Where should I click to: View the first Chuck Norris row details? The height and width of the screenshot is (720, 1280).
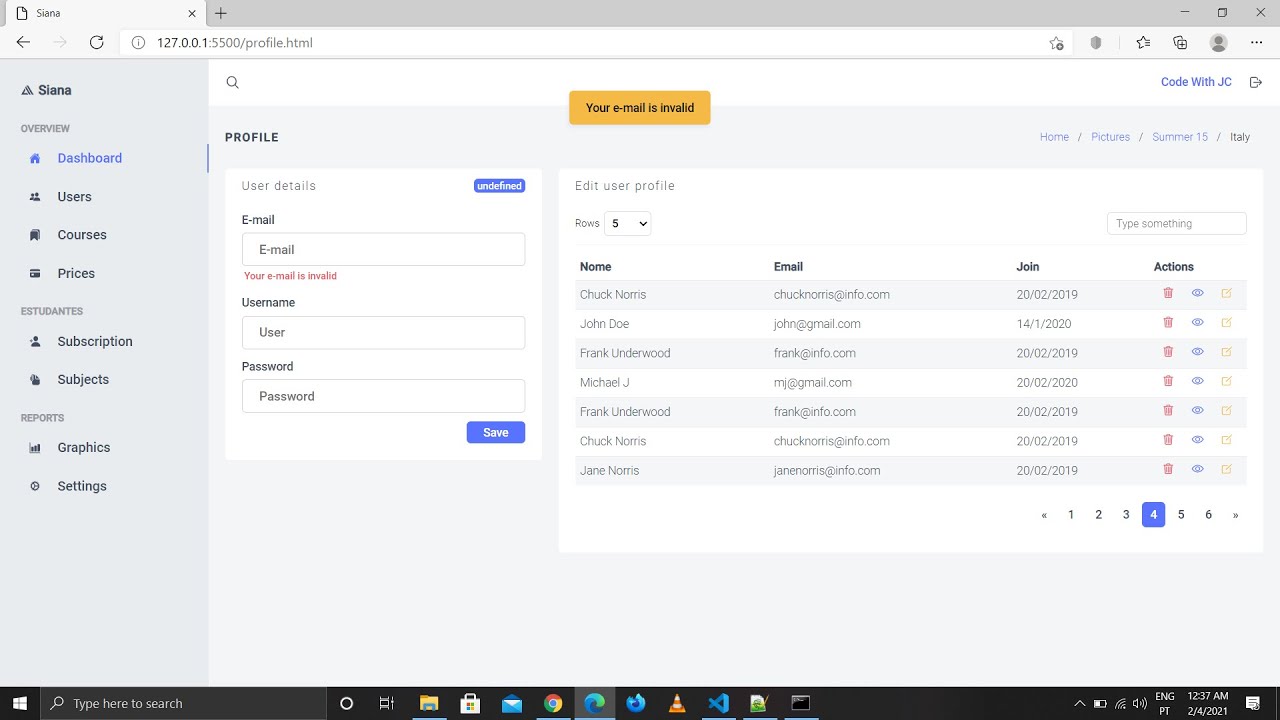pyautogui.click(x=1197, y=293)
